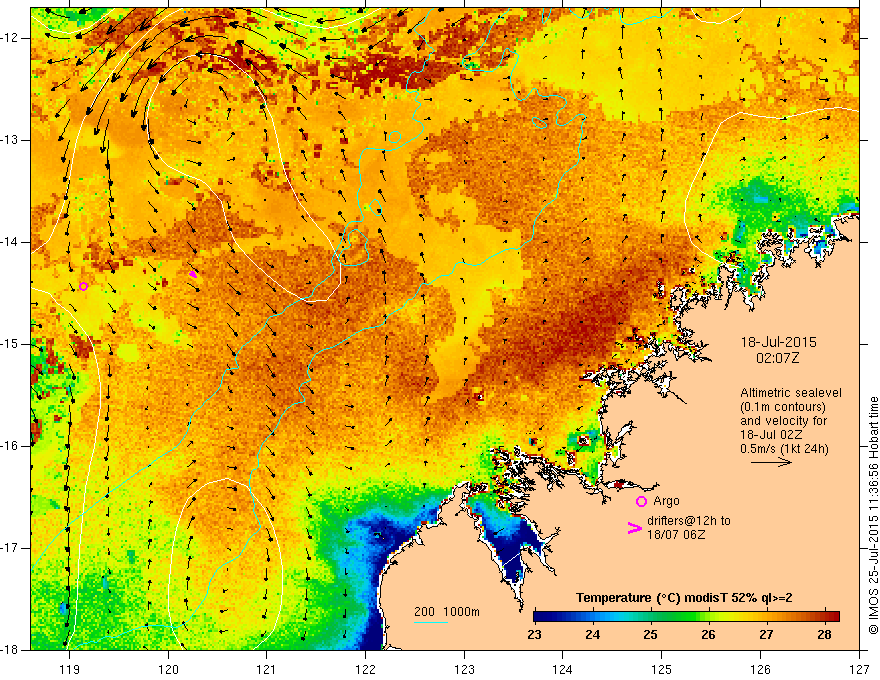Screen dimensions: 880x680
Task: Click the longitude axis label 122
Action: pyautogui.click(x=365, y=669)
